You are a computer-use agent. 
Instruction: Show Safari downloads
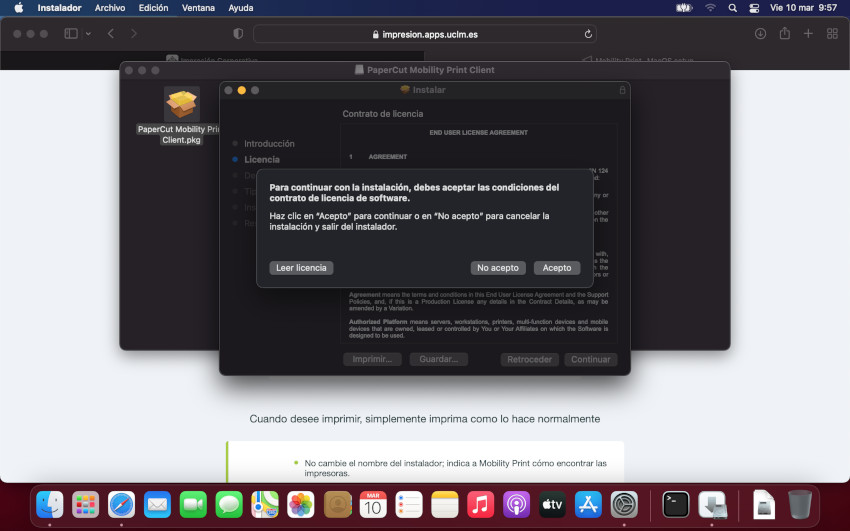pyautogui.click(x=760, y=34)
